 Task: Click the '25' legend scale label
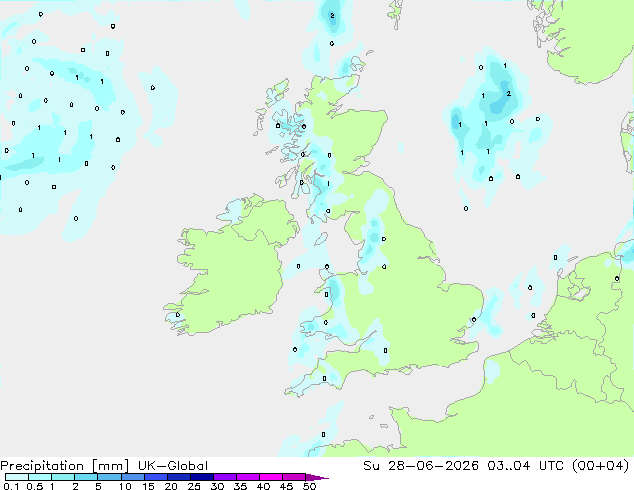[x=194, y=486]
